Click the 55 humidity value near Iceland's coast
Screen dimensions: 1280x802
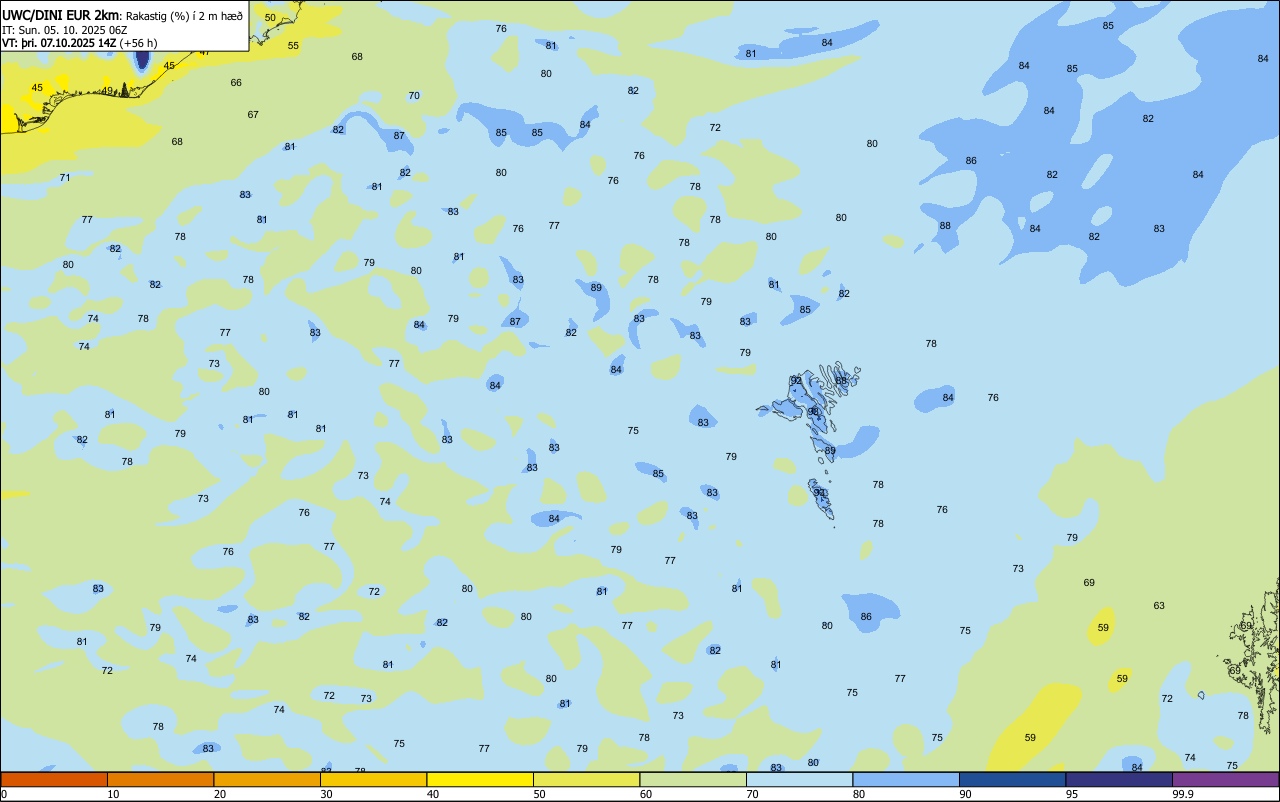[293, 46]
